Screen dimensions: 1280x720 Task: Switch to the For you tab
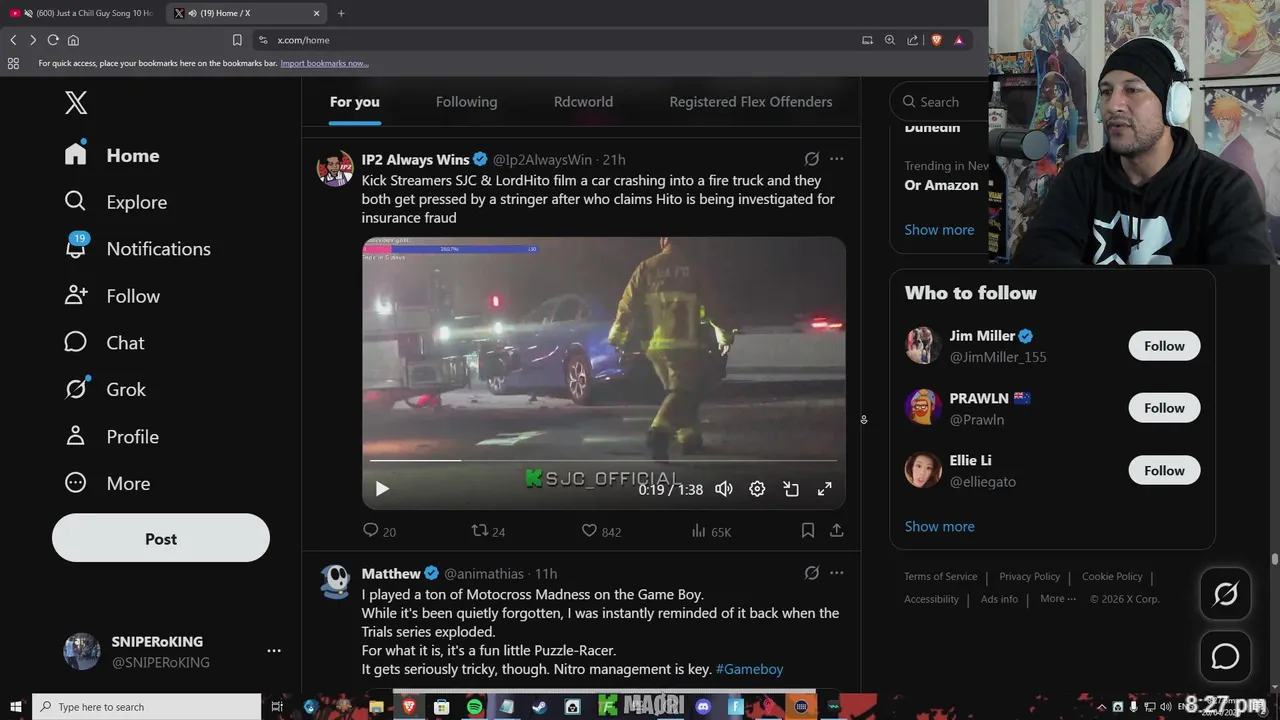[355, 102]
